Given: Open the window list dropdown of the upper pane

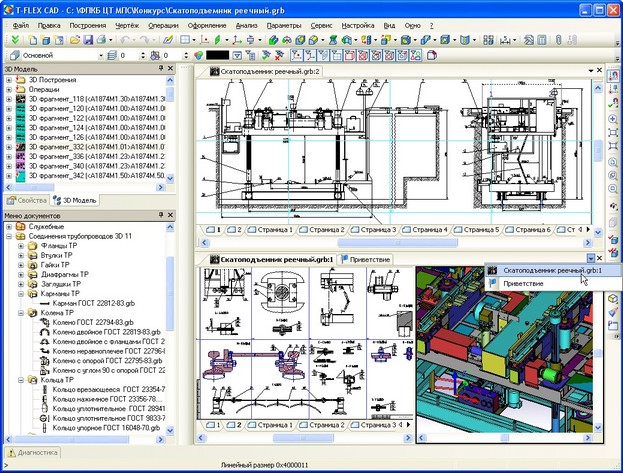Looking at the screenshot, I should 591,70.
